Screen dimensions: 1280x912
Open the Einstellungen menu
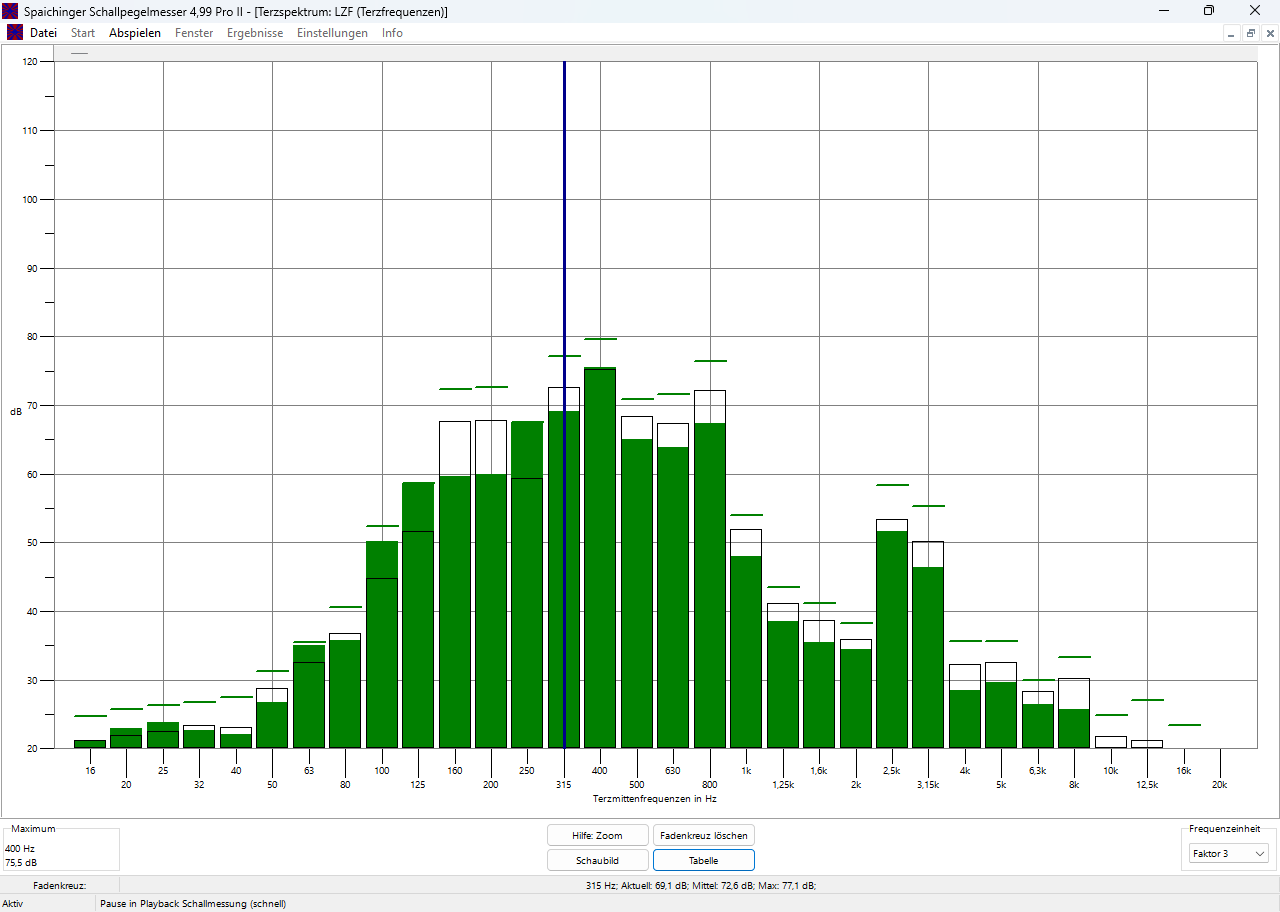[332, 33]
